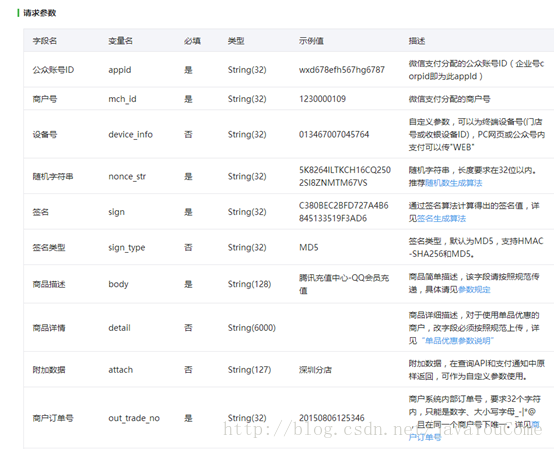This screenshot has width=554, height=449.
Task: Click the device_info description mentioning WEB
Action: [x=477, y=135]
